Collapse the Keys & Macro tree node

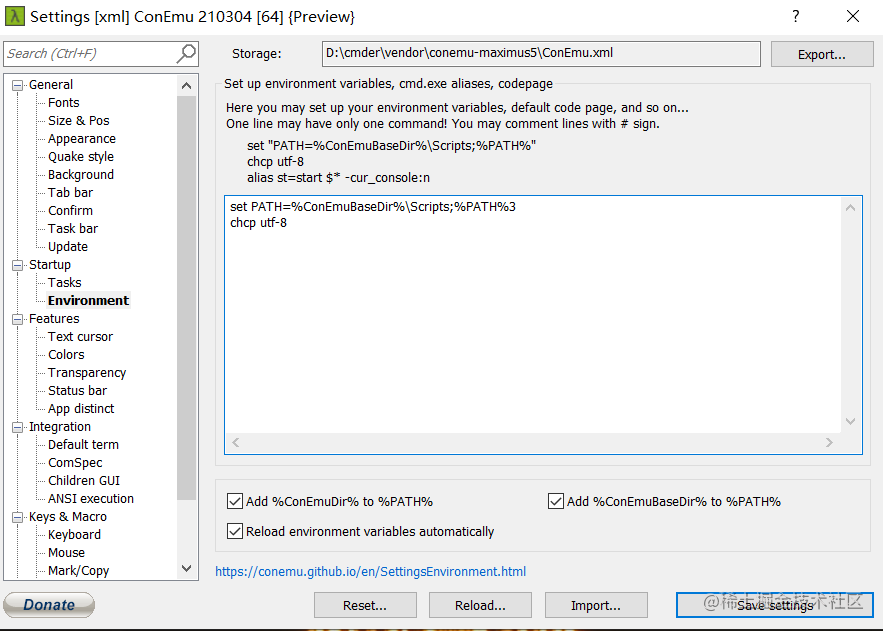pyautogui.click(x=18, y=517)
